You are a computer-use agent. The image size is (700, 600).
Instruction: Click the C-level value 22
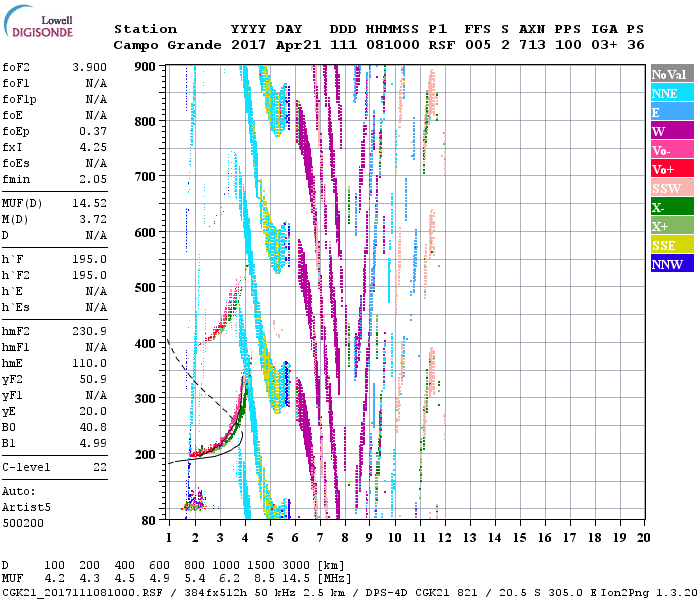(x=100, y=467)
